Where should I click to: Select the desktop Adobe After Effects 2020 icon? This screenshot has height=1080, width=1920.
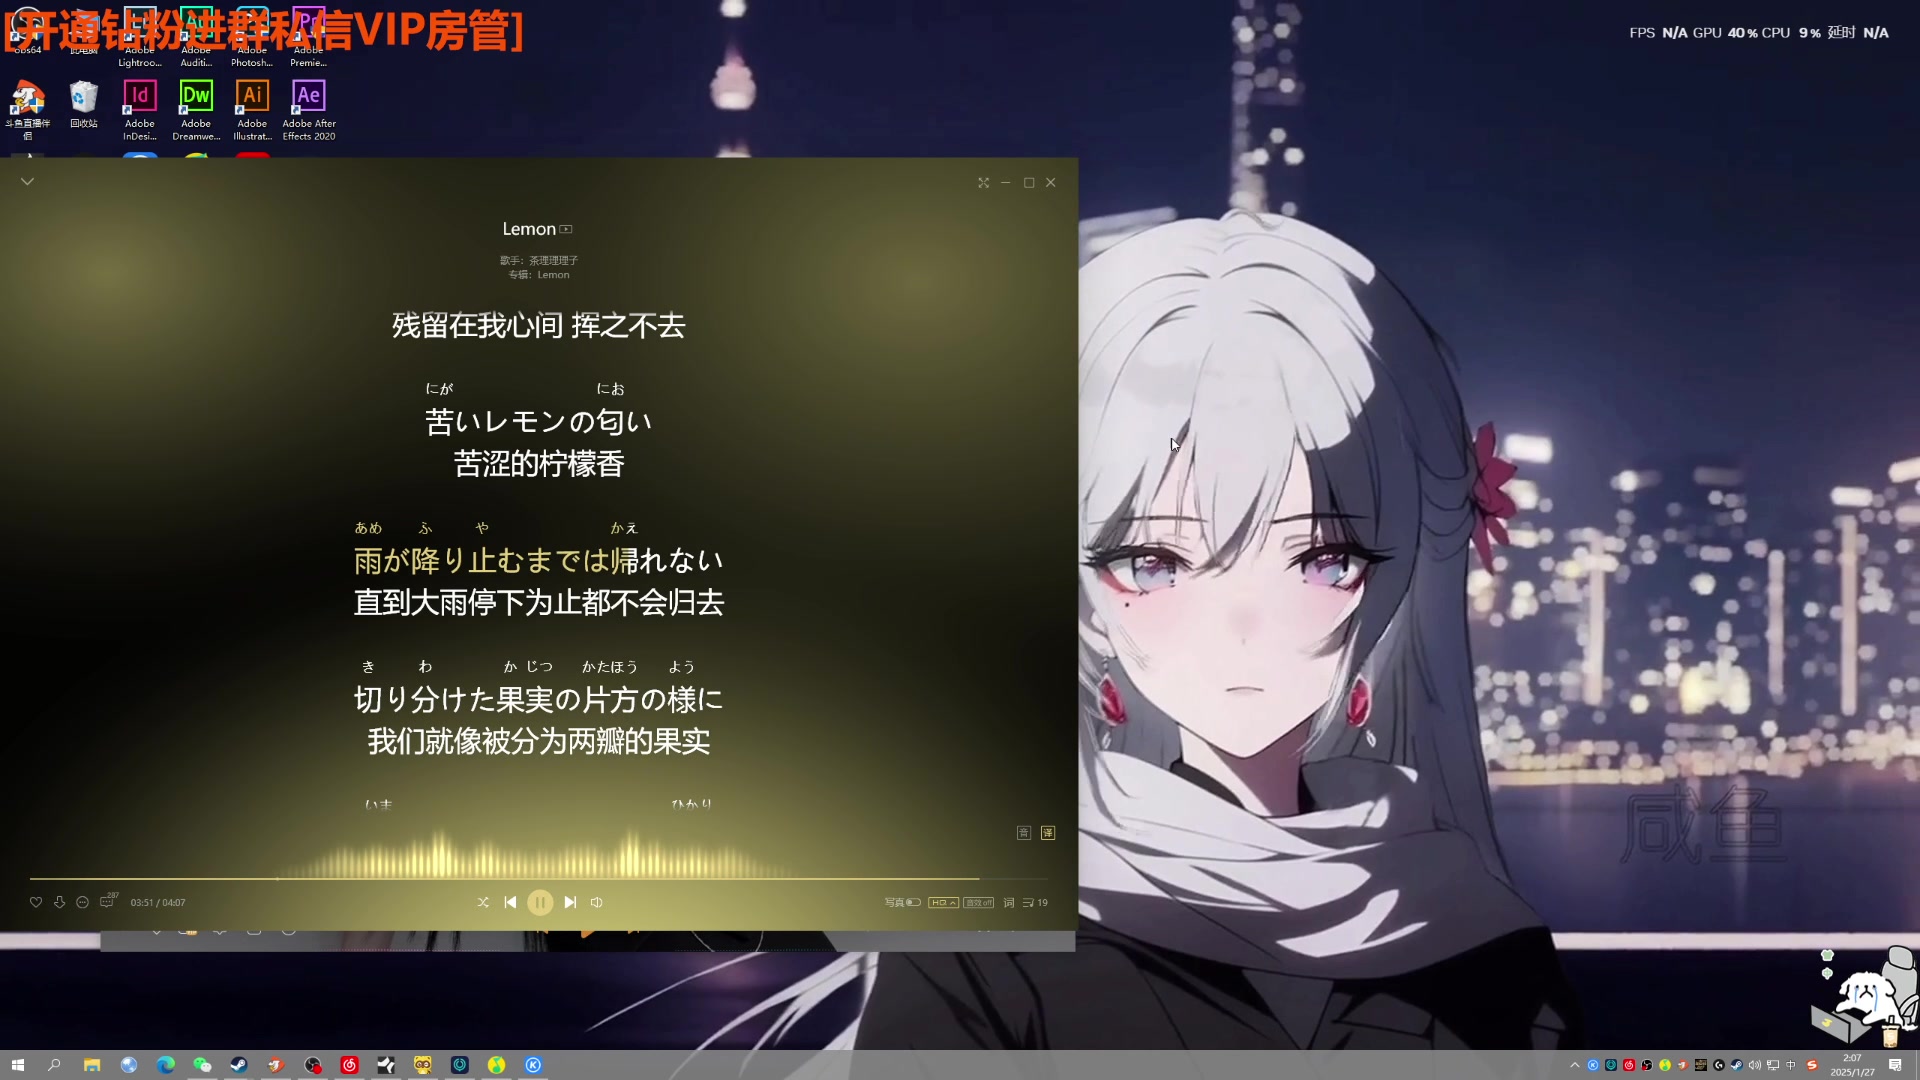click(x=309, y=110)
